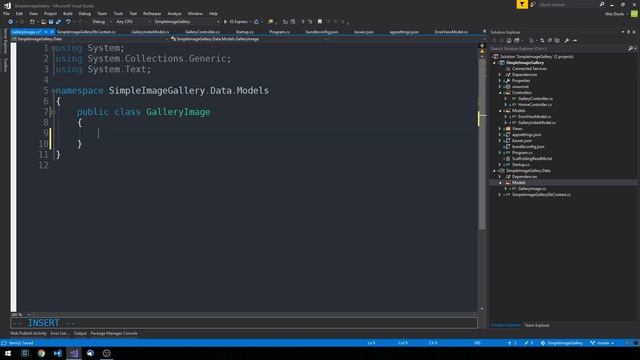Click Navigate Backward toolbar icon
This screenshot has width=640, height=360.
tap(11, 22)
